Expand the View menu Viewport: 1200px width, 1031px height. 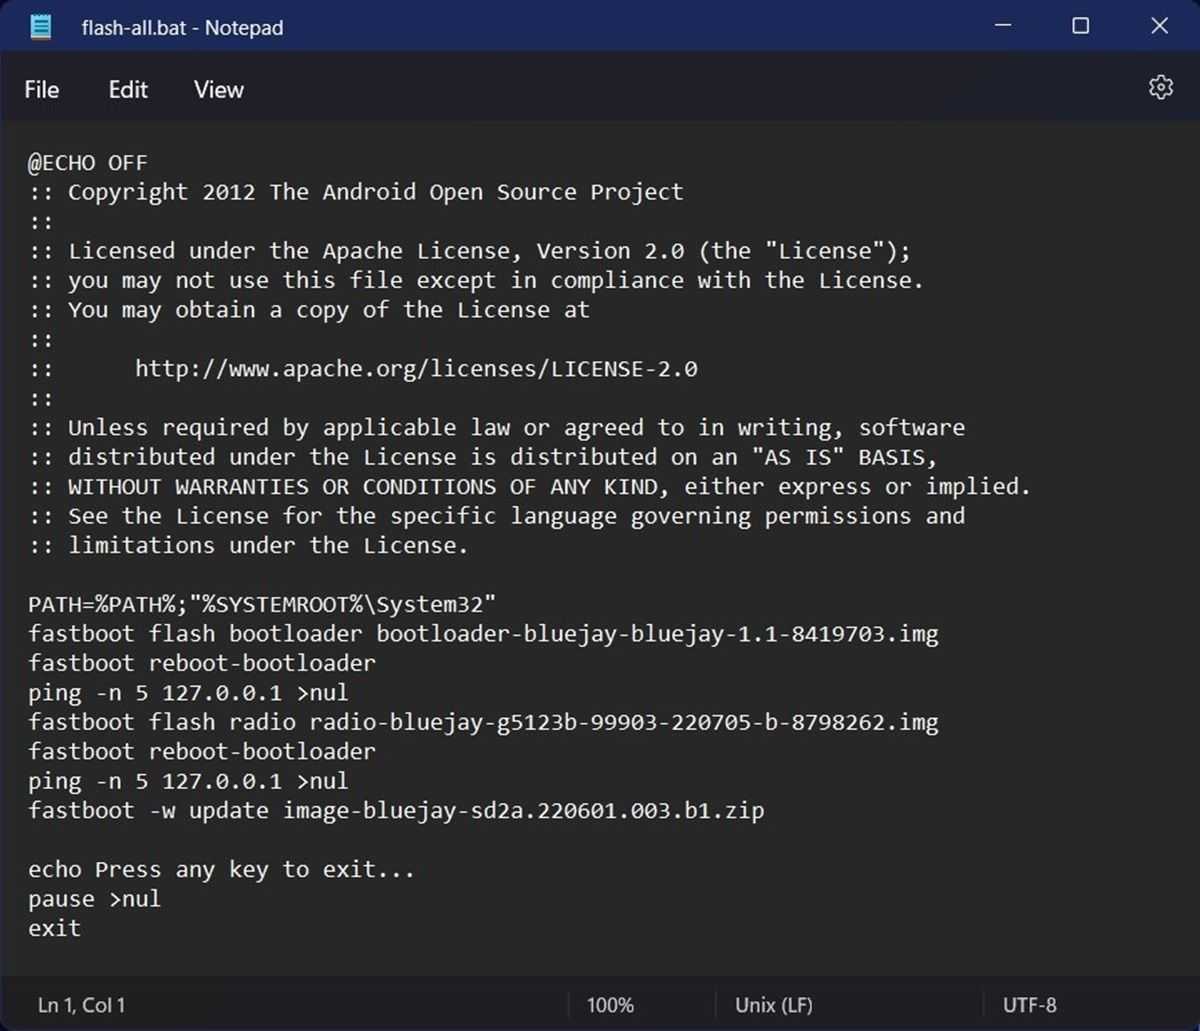point(218,90)
